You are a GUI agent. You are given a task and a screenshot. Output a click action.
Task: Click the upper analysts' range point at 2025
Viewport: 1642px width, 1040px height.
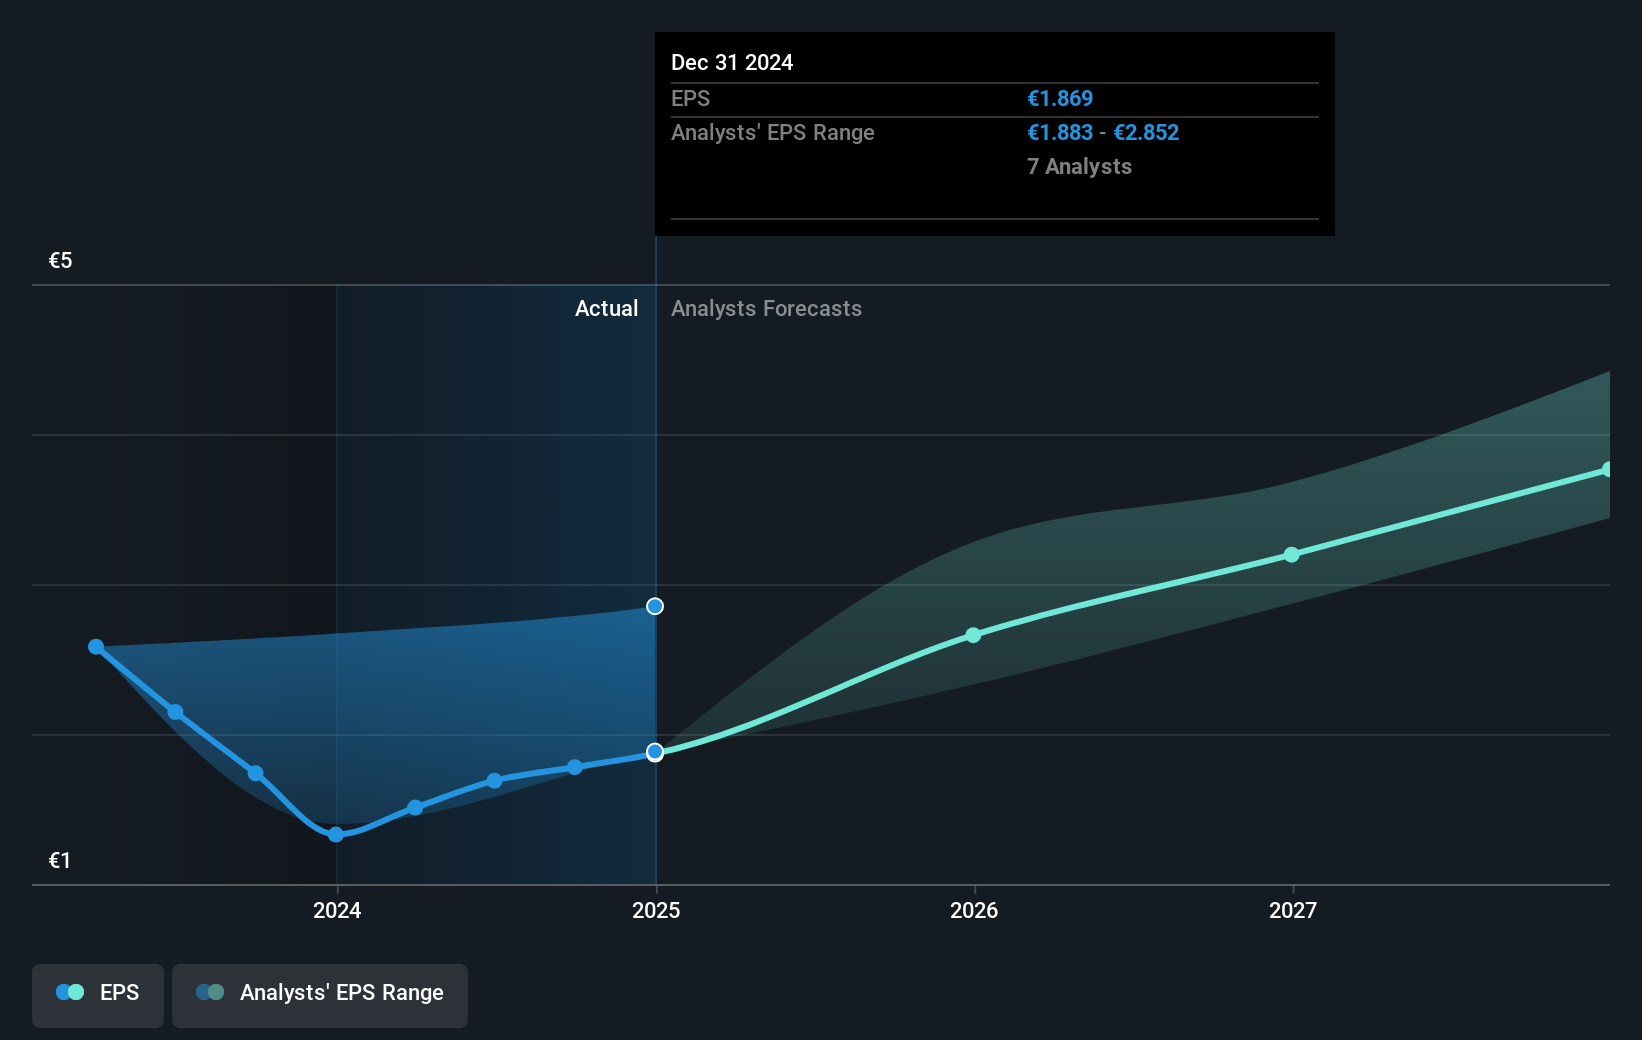point(655,606)
